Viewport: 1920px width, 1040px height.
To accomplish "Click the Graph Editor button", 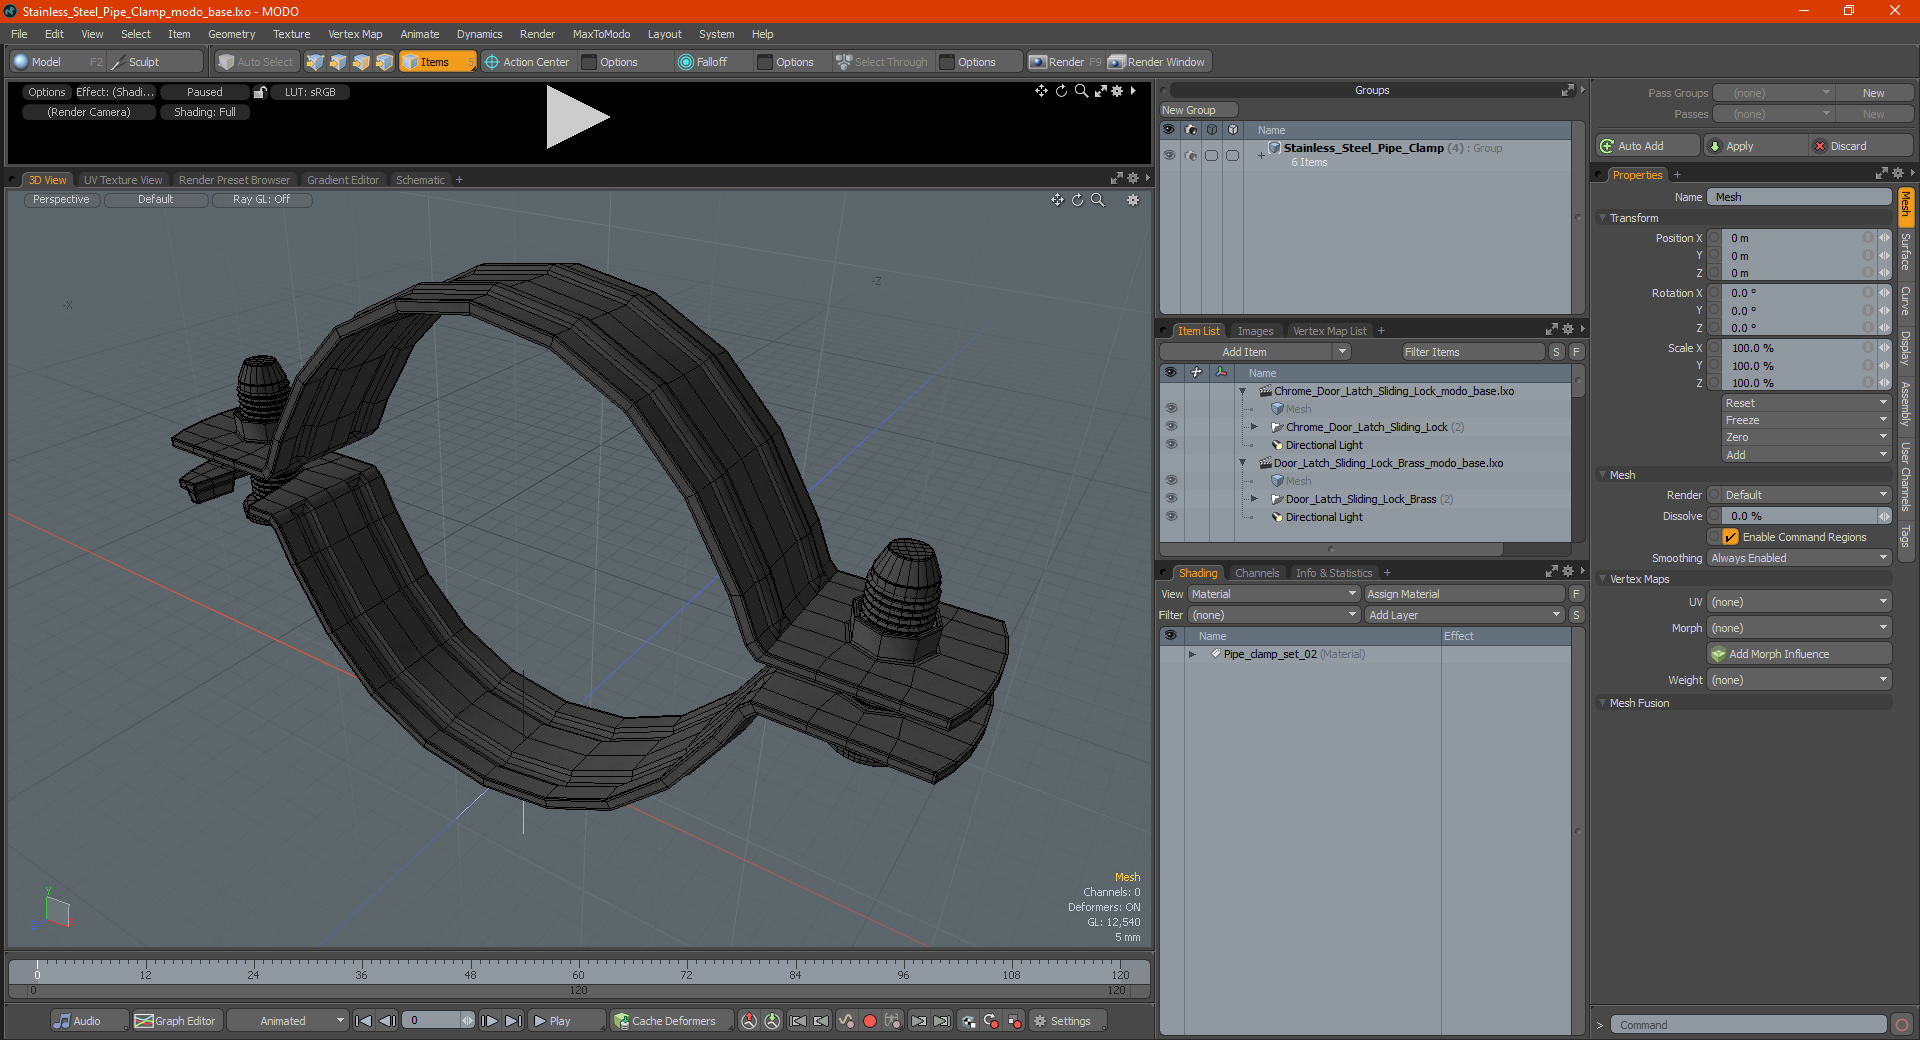I will (x=175, y=1021).
